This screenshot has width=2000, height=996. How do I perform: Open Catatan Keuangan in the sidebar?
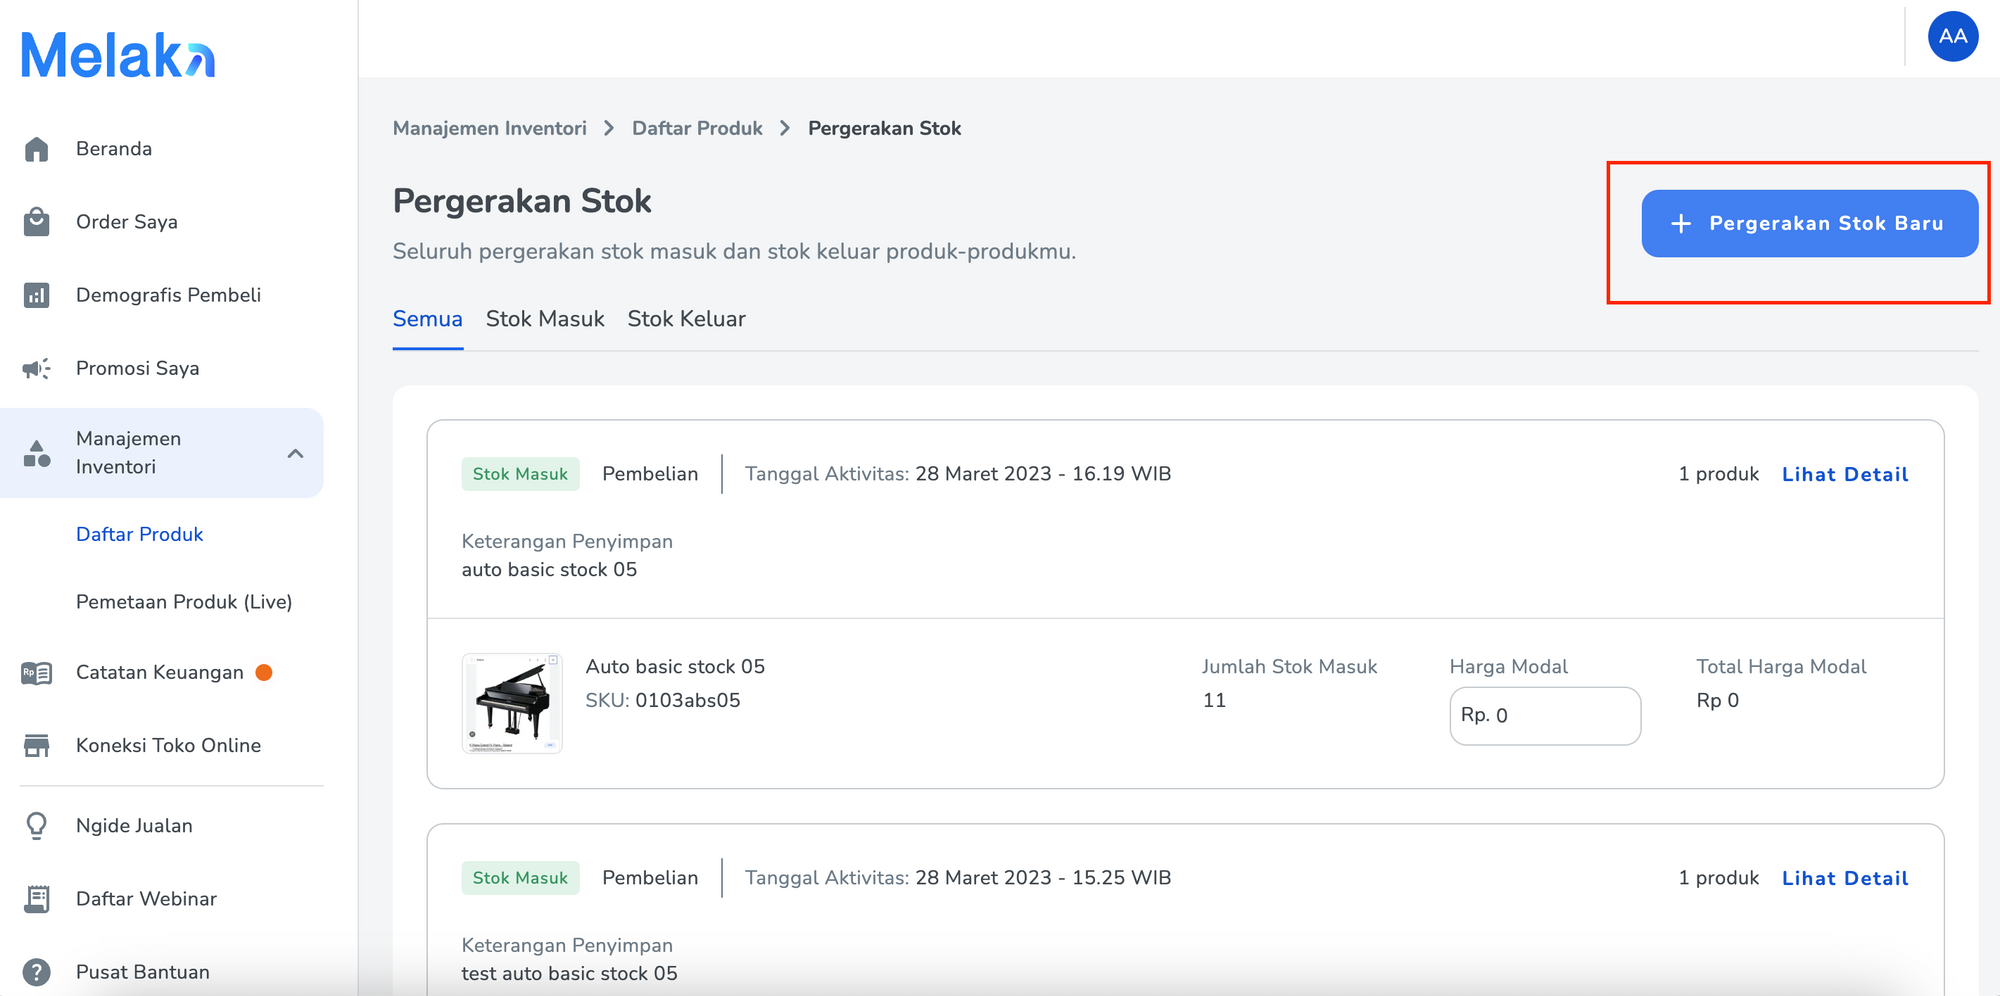[x=160, y=673]
